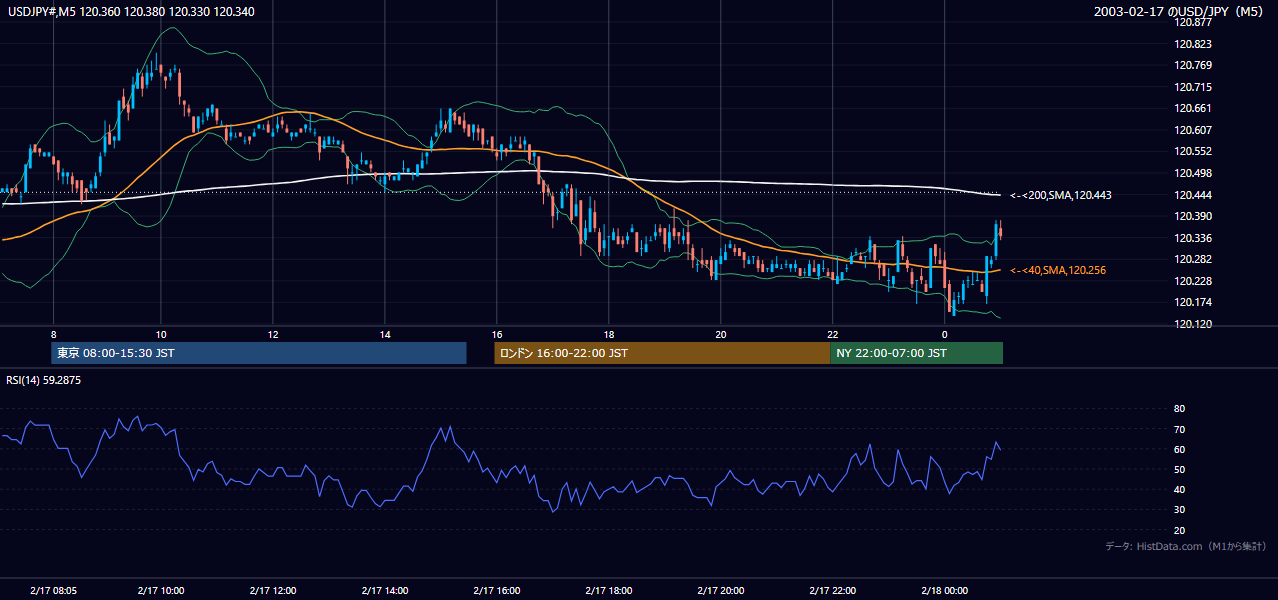1278x600 pixels.
Task: Click price axis label 120.823
Action: click(x=1193, y=44)
